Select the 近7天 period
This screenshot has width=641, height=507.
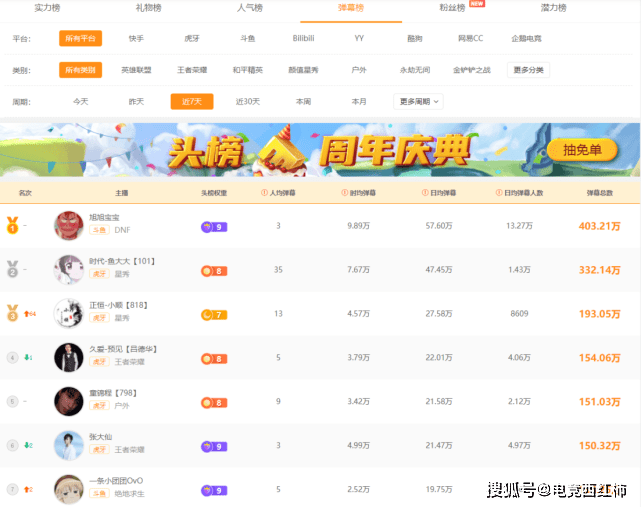tap(192, 101)
